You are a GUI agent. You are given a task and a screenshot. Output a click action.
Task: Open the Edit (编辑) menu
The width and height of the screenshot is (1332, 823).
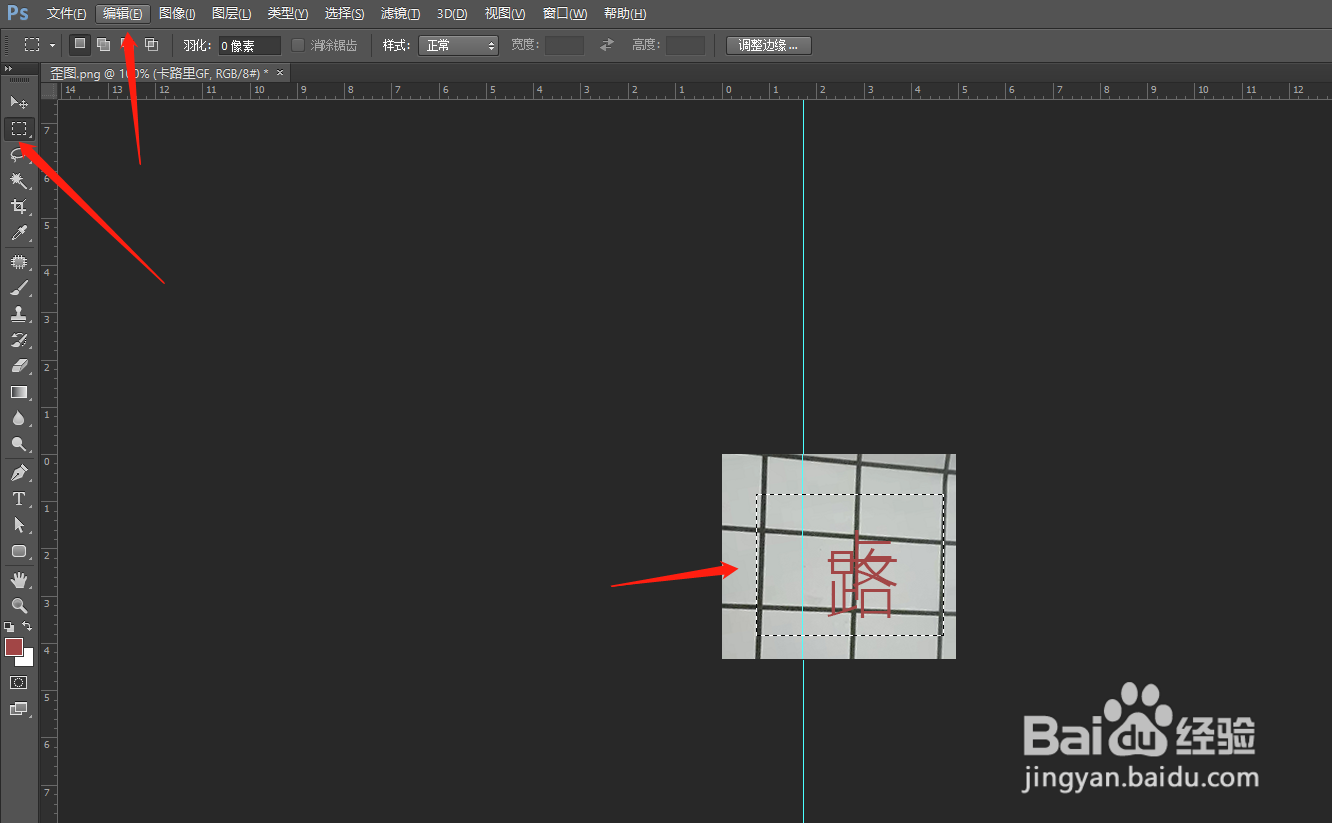pos(123,14)
